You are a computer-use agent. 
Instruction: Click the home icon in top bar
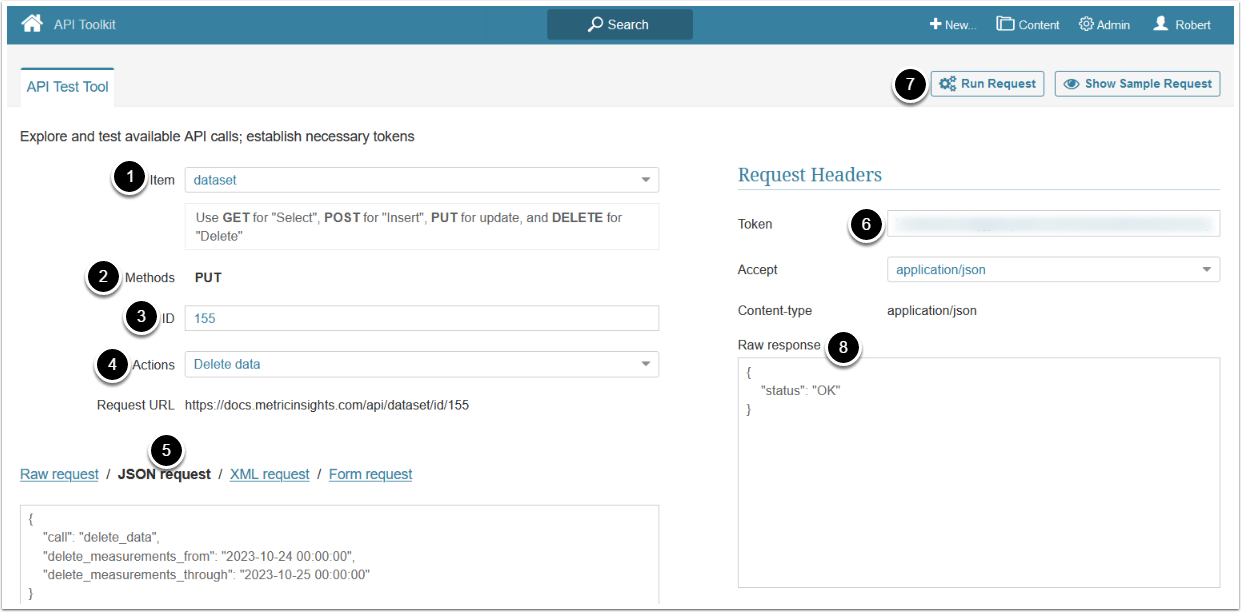[32, 23]
